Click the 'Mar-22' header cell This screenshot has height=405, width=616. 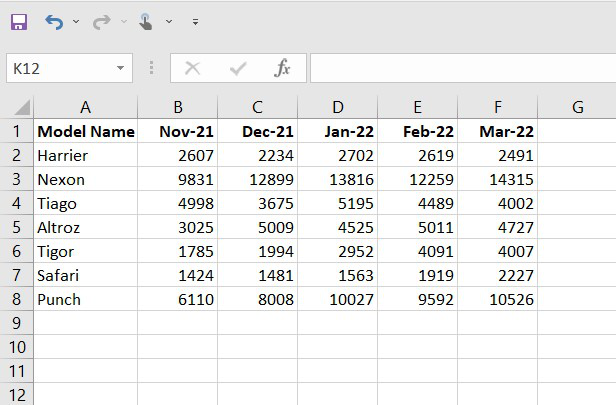[x=498, y=131]
